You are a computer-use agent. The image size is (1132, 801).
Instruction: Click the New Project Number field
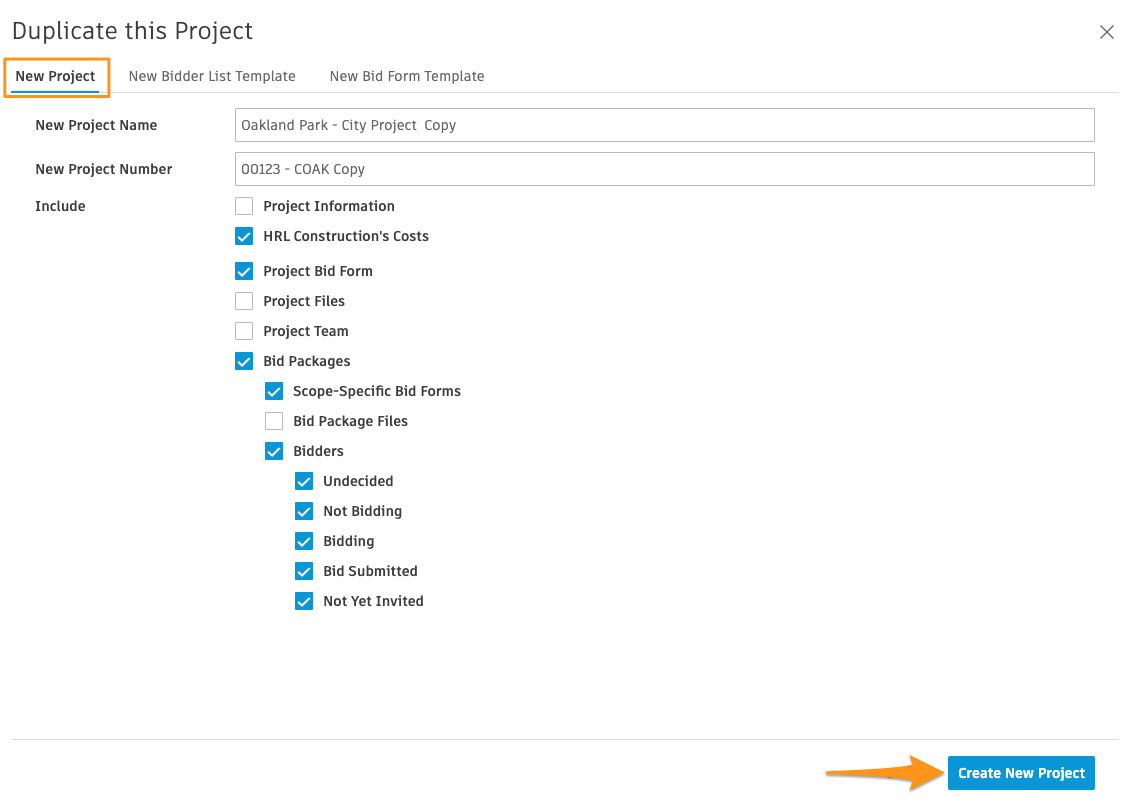tap(664, 169)
